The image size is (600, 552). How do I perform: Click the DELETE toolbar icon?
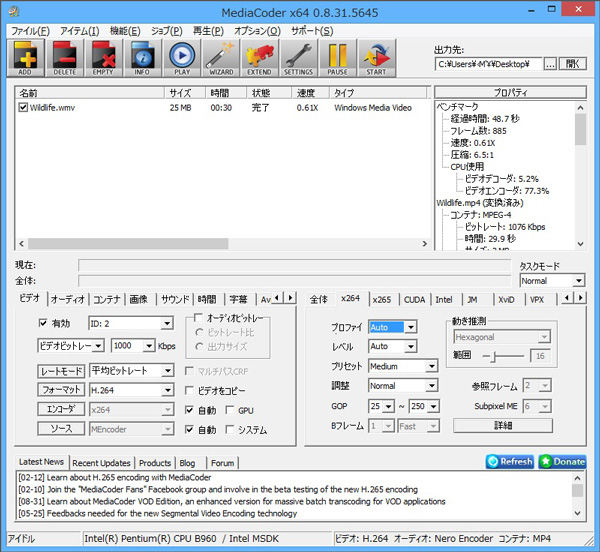point(65,58)
